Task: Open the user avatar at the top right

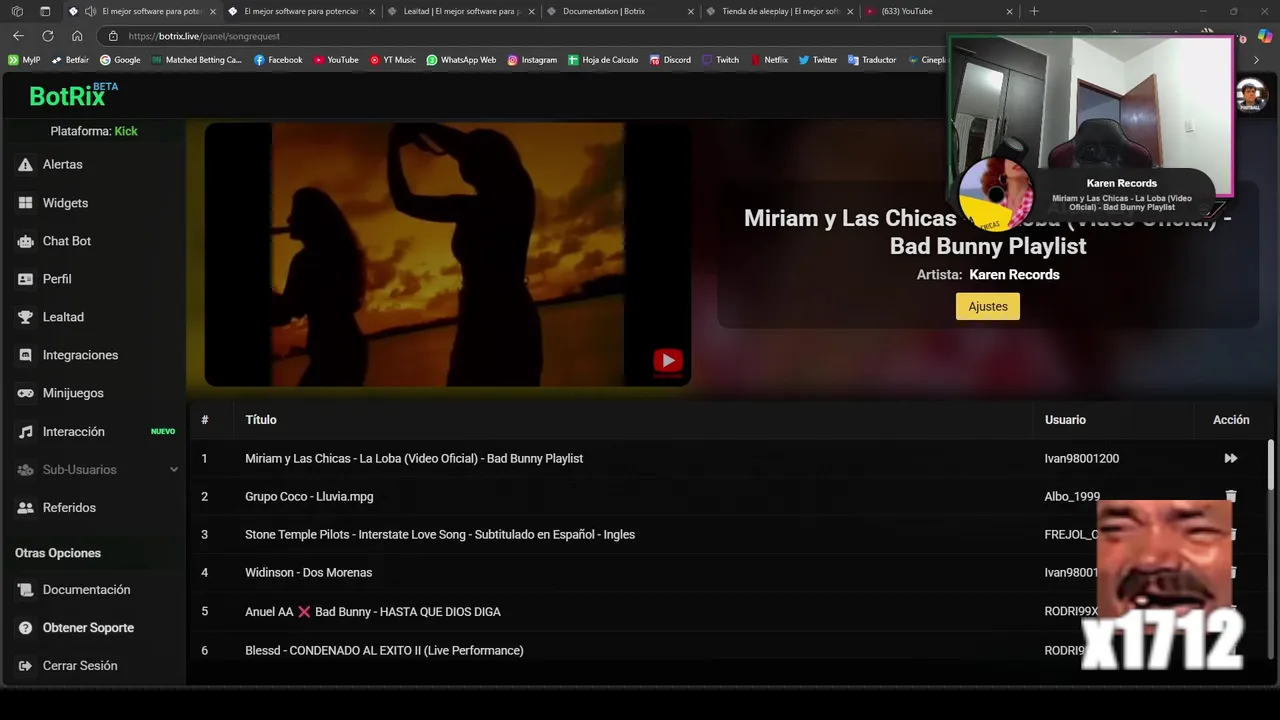Action: (x=1250, y=97)
